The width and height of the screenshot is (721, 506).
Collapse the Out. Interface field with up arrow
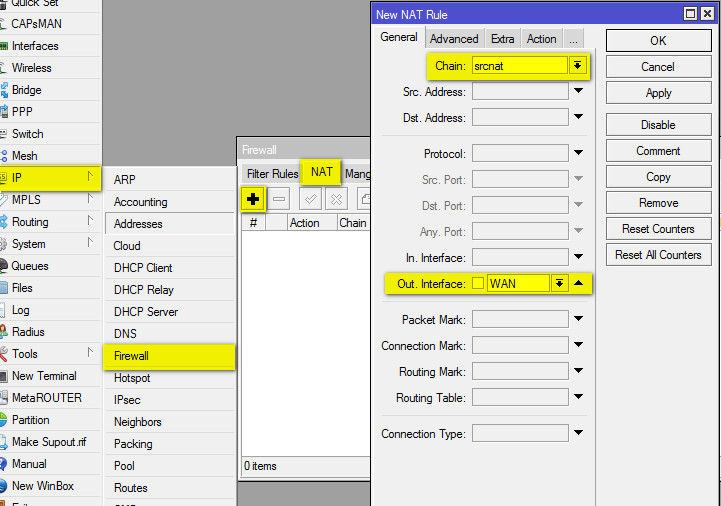pyautogui.click(x=578, y=283)
